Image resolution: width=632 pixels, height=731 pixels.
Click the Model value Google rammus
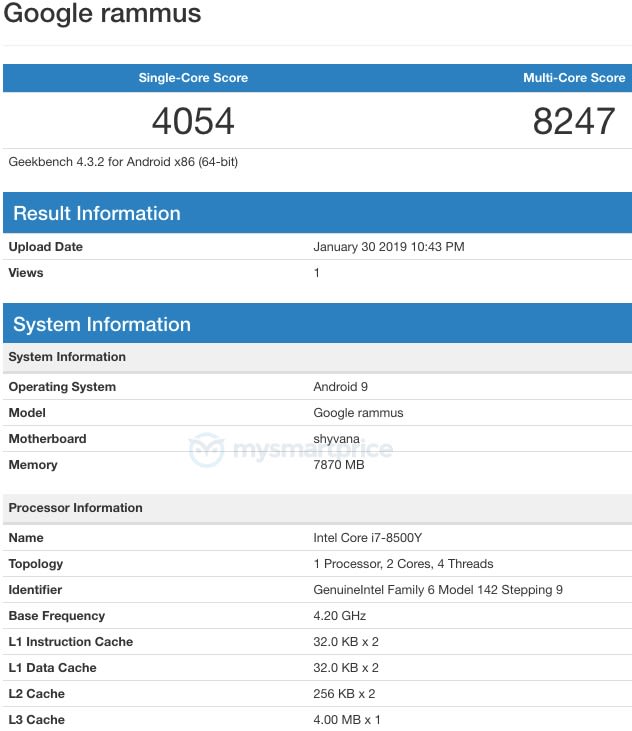click(x=358, y=413)
